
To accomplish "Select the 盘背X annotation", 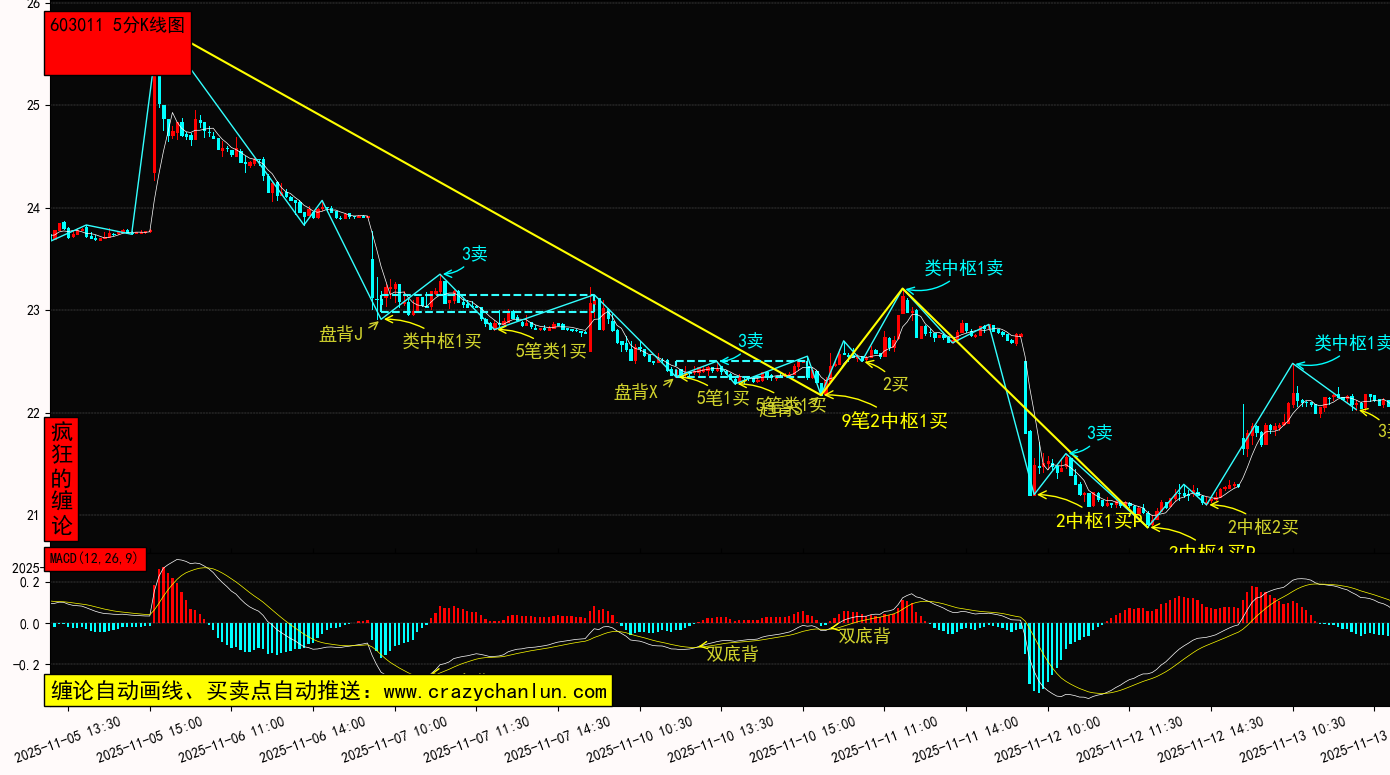I will coord(636,393).
